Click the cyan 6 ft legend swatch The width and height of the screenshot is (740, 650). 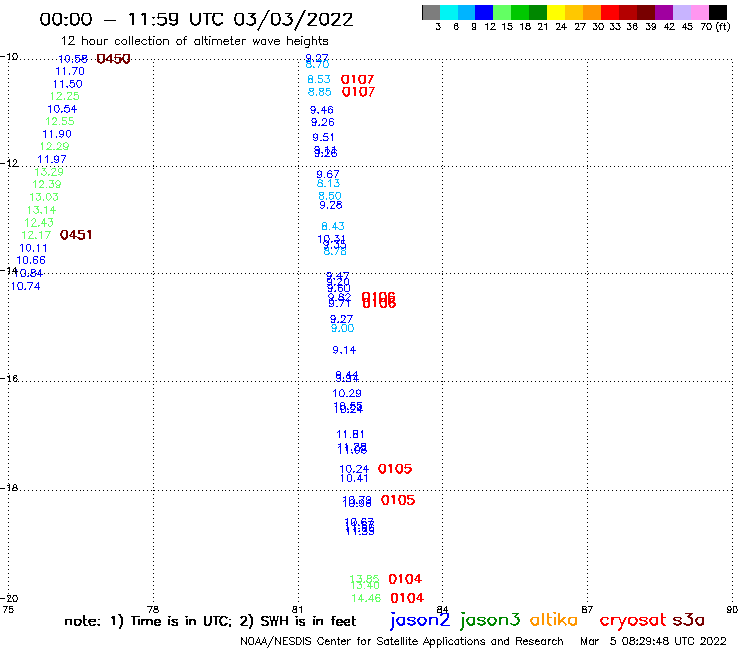[x=449, y=12]
